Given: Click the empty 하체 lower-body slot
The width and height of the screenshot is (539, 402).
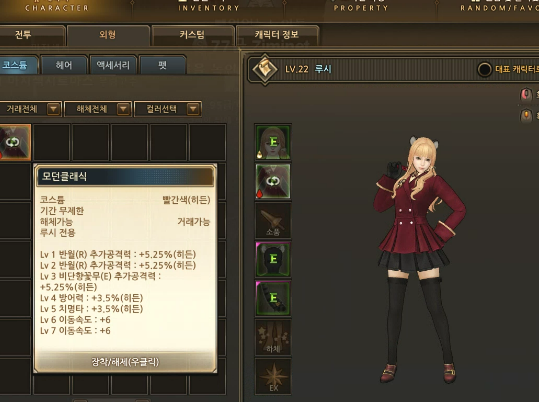Looking at the screenshot, I should [x=273, y=337].
